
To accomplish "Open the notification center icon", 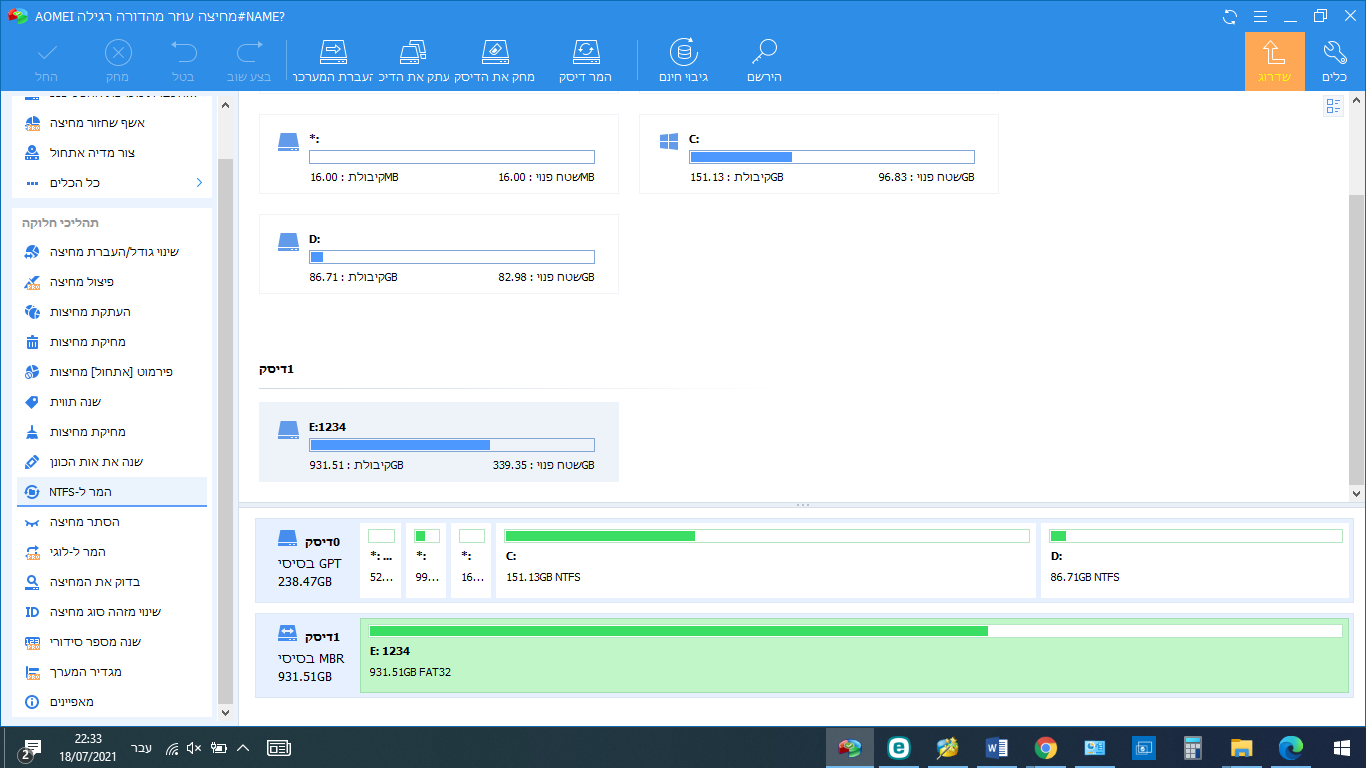I will tap(29, 748).
